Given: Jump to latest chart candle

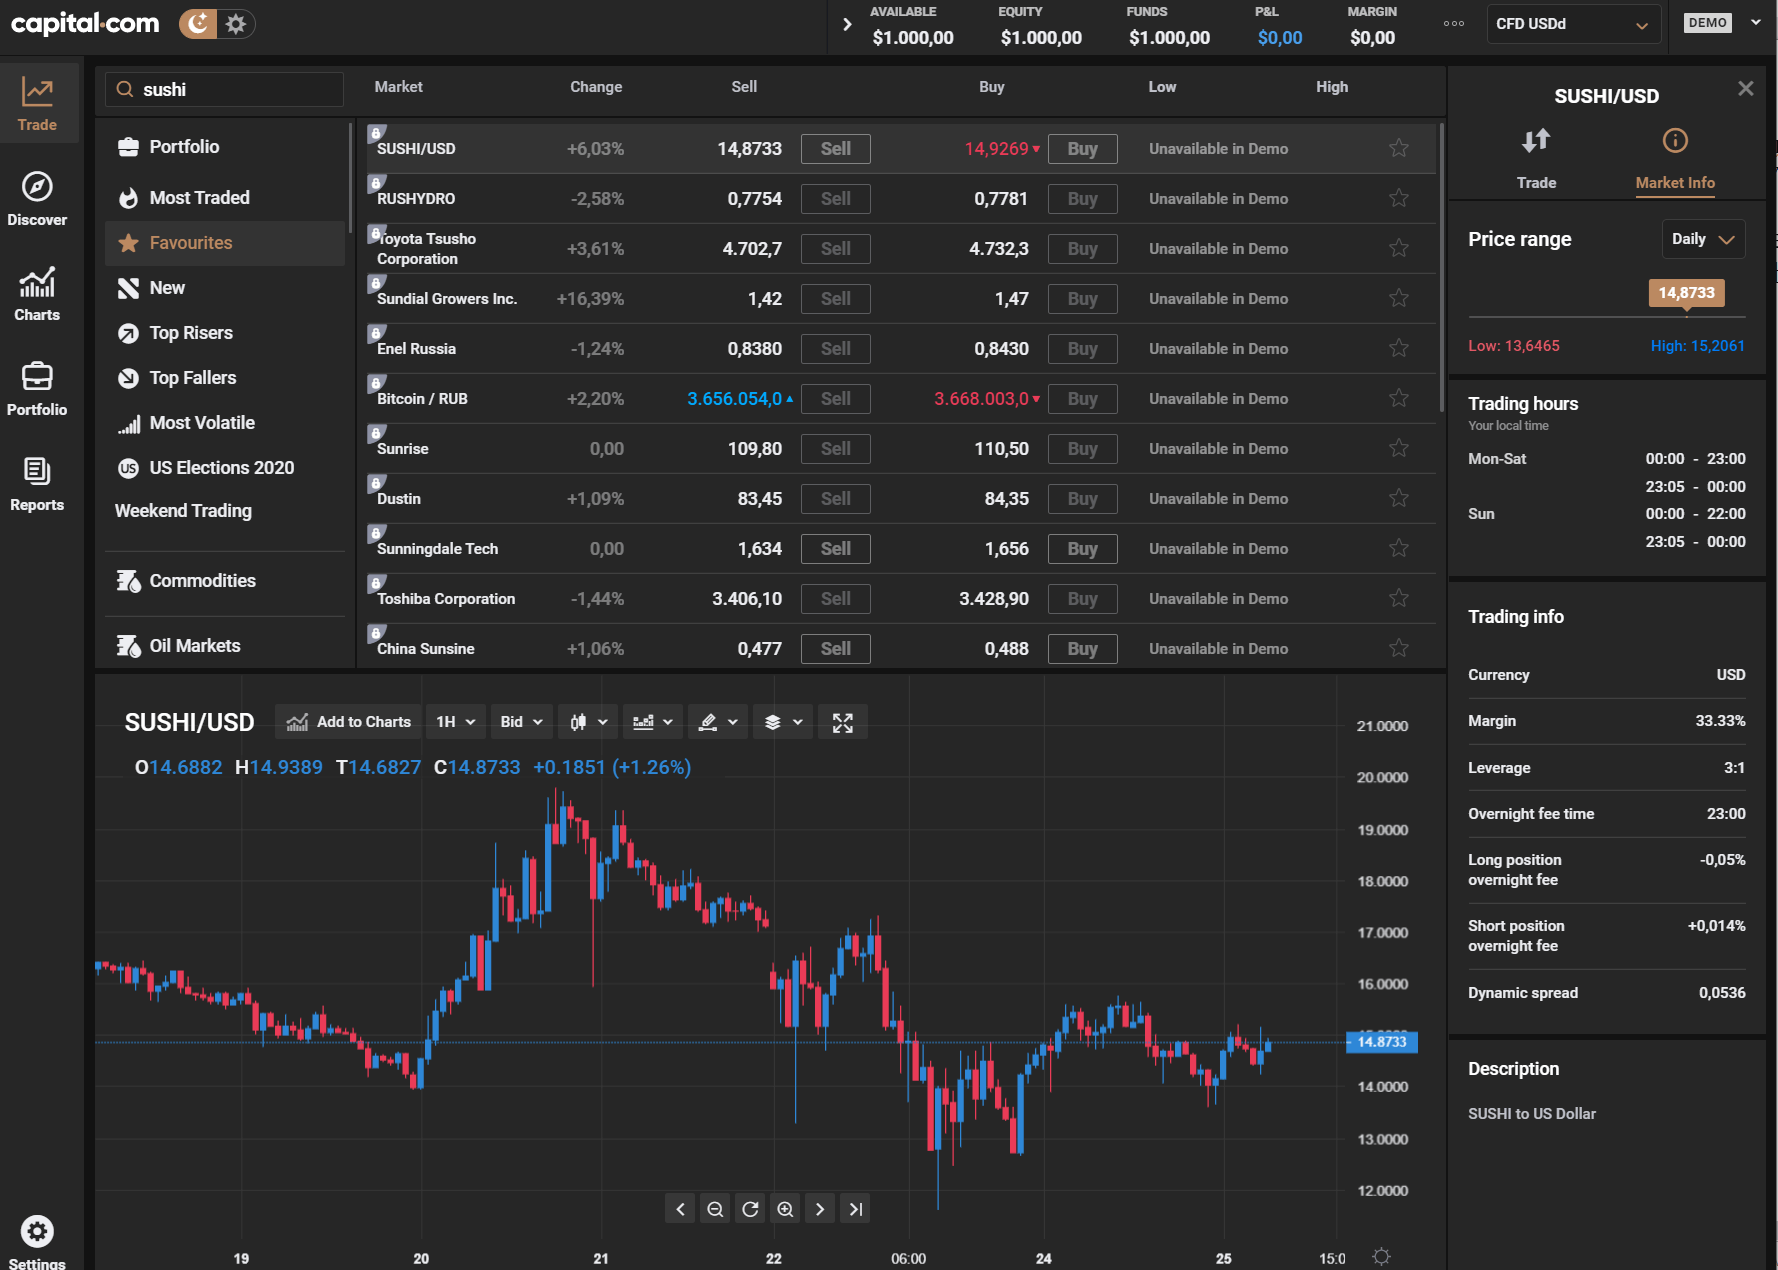Looking at the screenshot, I should coord(855,1209).
